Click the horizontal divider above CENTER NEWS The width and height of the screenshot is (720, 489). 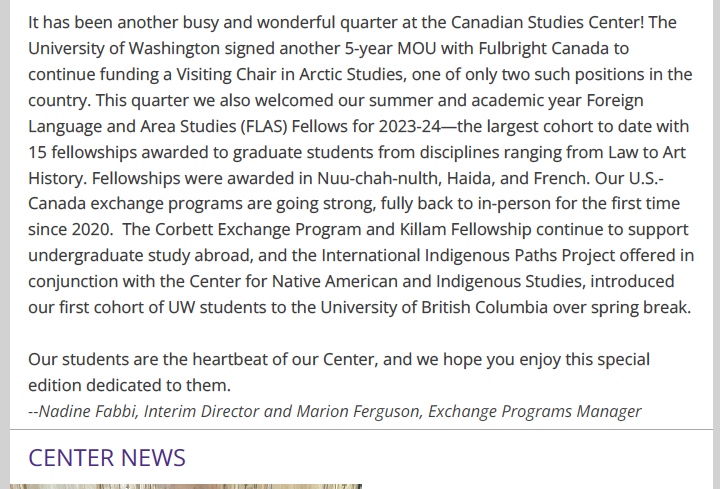(361, 430)
